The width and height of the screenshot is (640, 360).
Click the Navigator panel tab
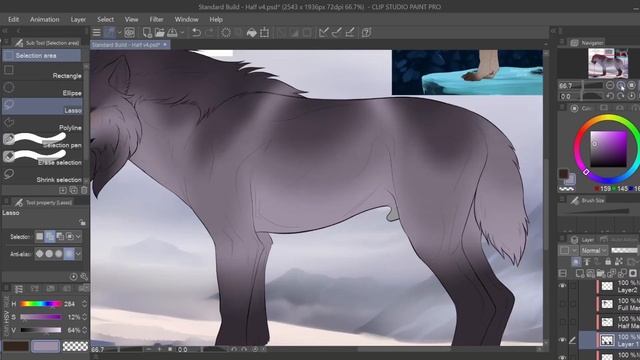tap(587, 42)
